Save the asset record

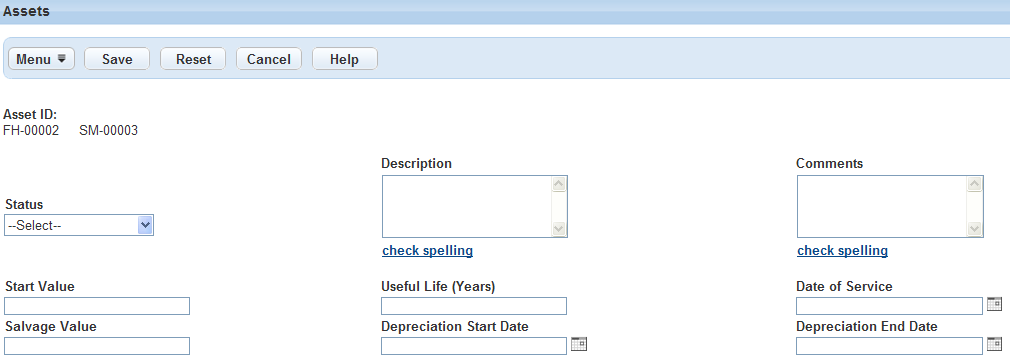(117, 59)
